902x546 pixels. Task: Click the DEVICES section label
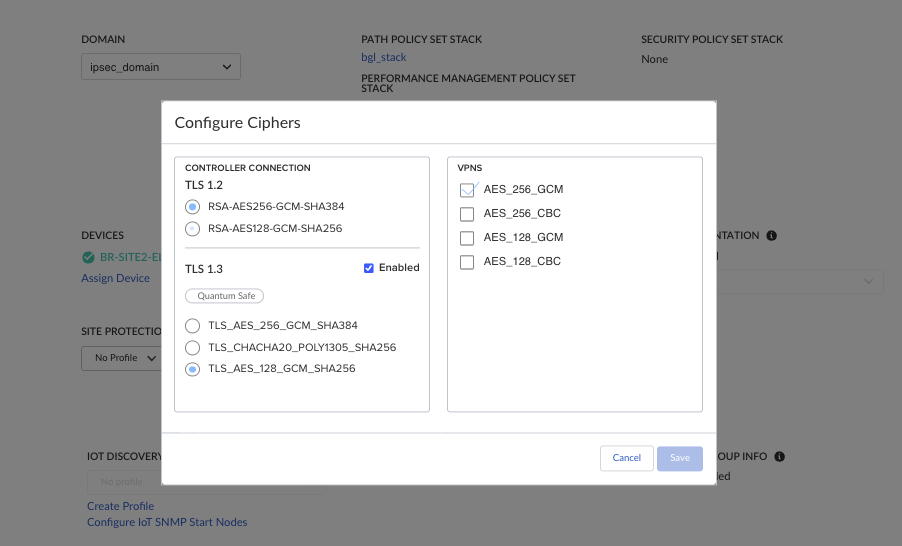click(102, 235)
